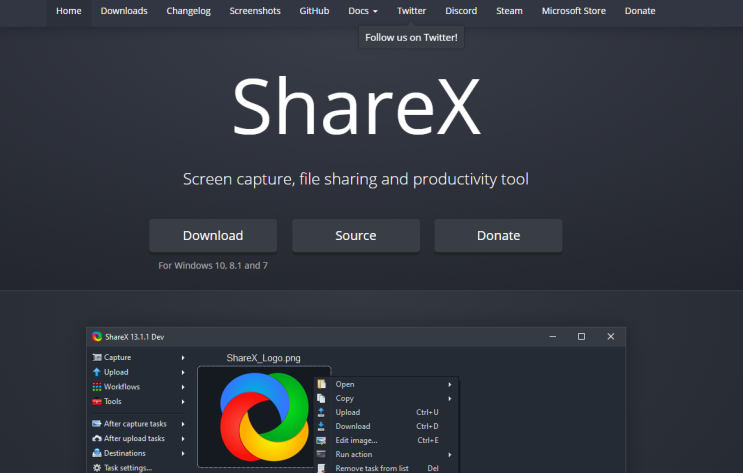Click the ShareX_Logo.png thumbnail image
The width and height of the screenshot is (743, 473).
[x=264, y=417]
